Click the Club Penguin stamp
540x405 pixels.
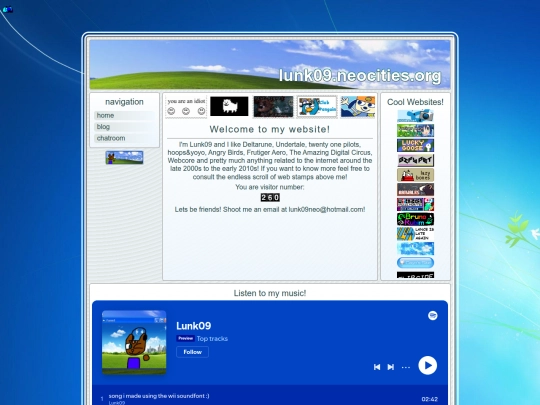(317, 107)
